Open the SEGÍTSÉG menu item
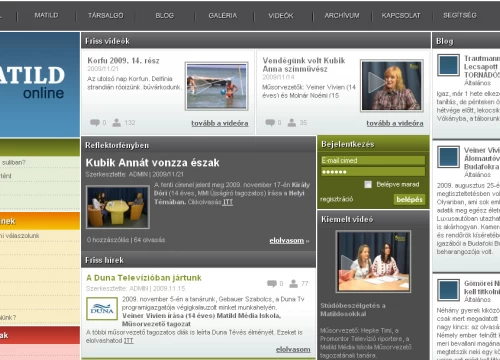 pyautogui.click(x=460, y=15)
